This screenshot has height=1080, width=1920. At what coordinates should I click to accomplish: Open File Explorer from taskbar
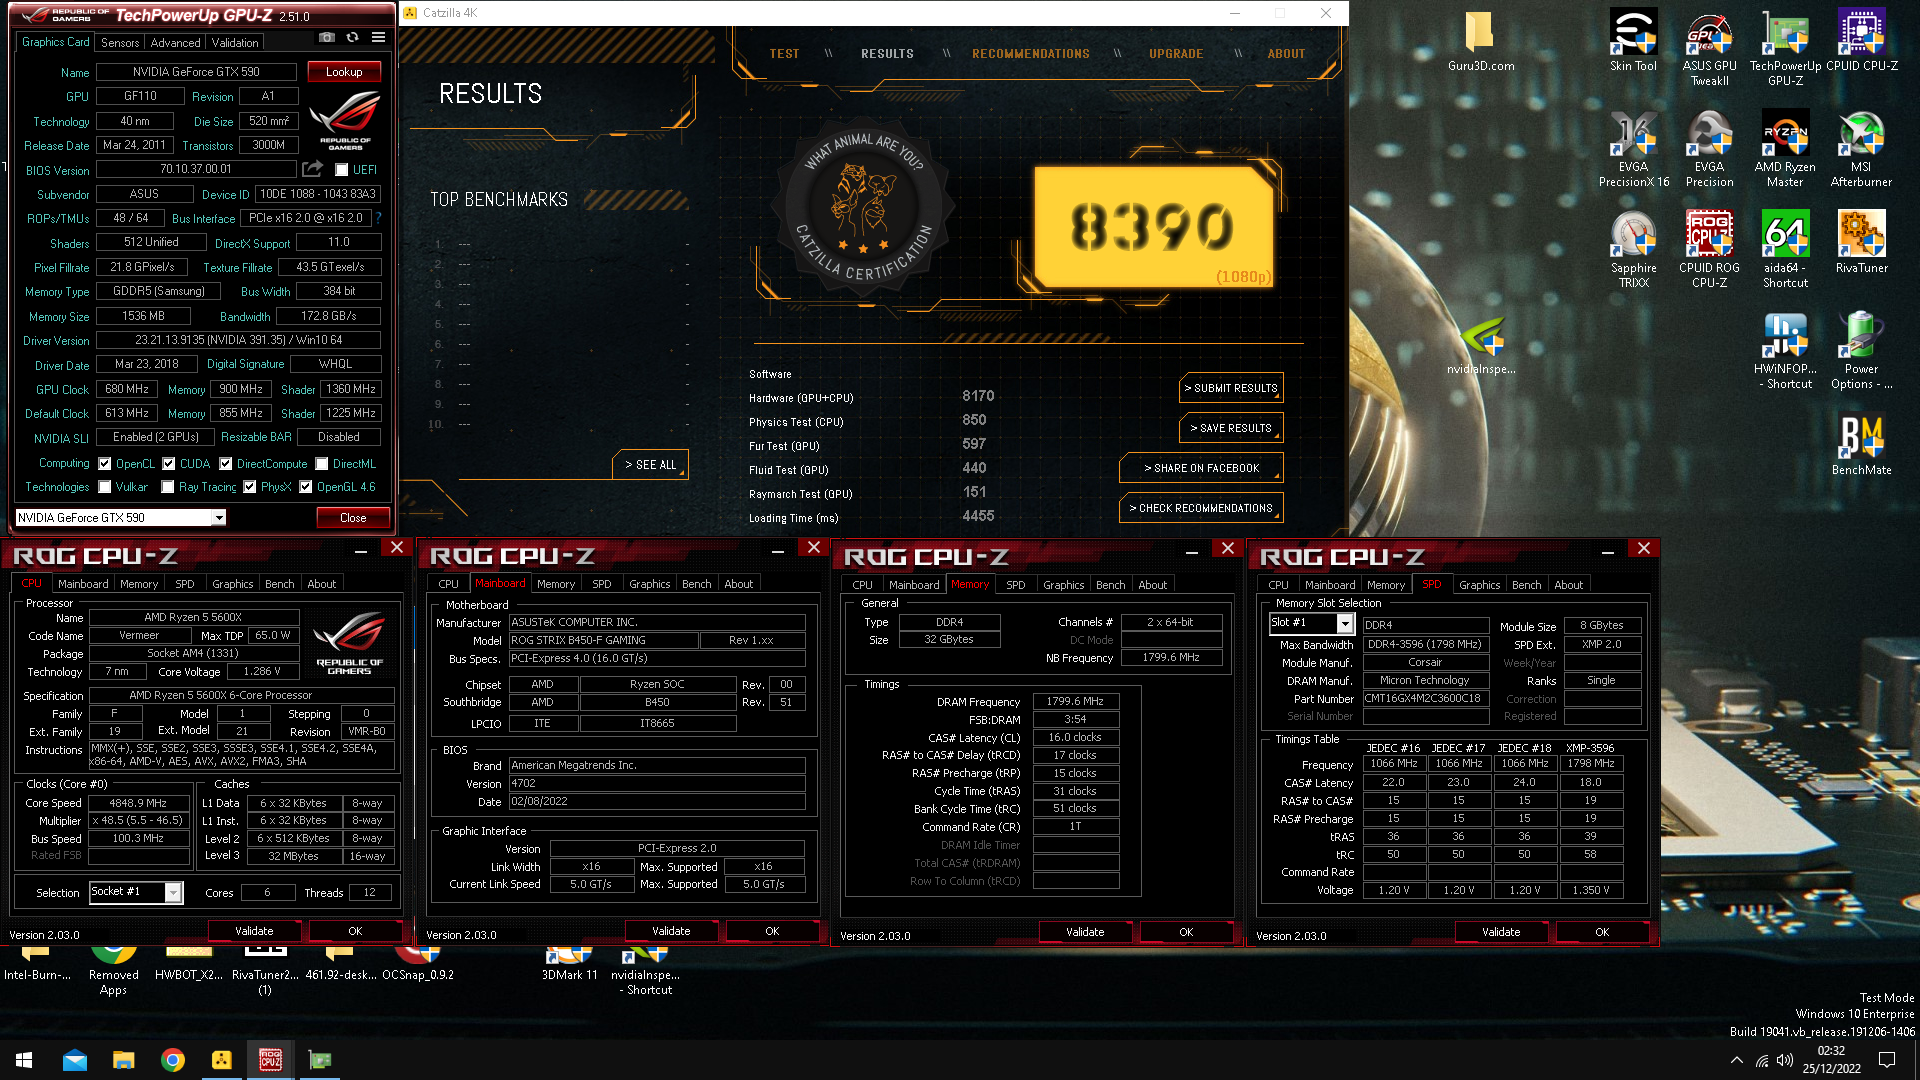pyautogui.click(x=124, y=1060)
